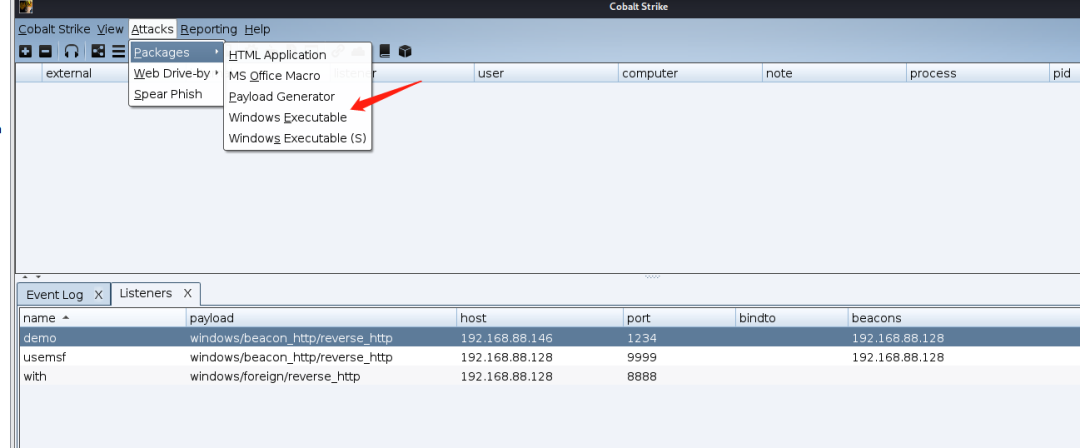1080x448 pixels.
Task: Select Windows Executable entry
Action: [298, 117]
